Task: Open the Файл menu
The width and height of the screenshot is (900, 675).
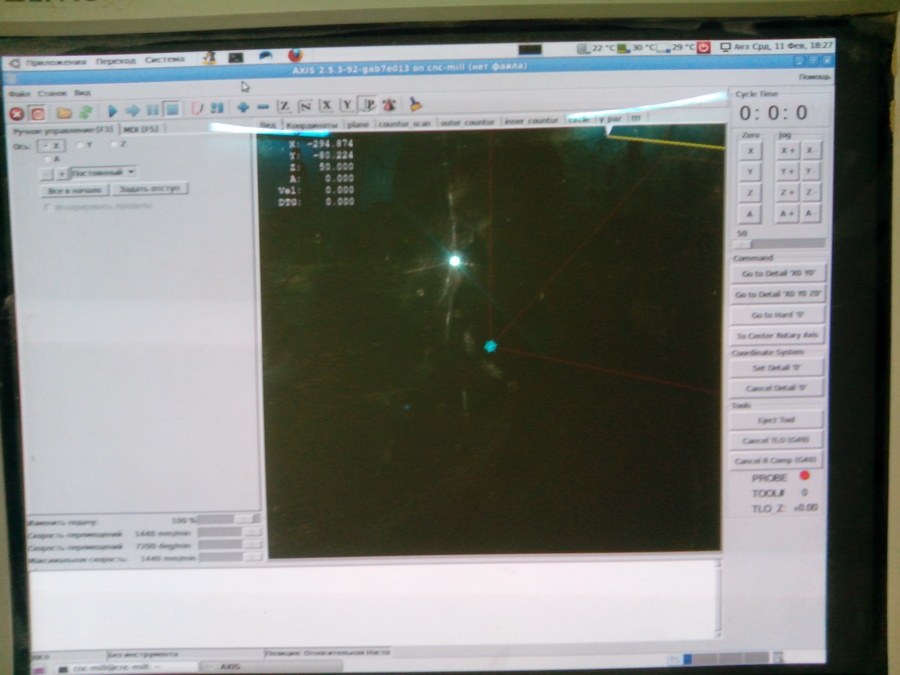Action: [19, 94]
